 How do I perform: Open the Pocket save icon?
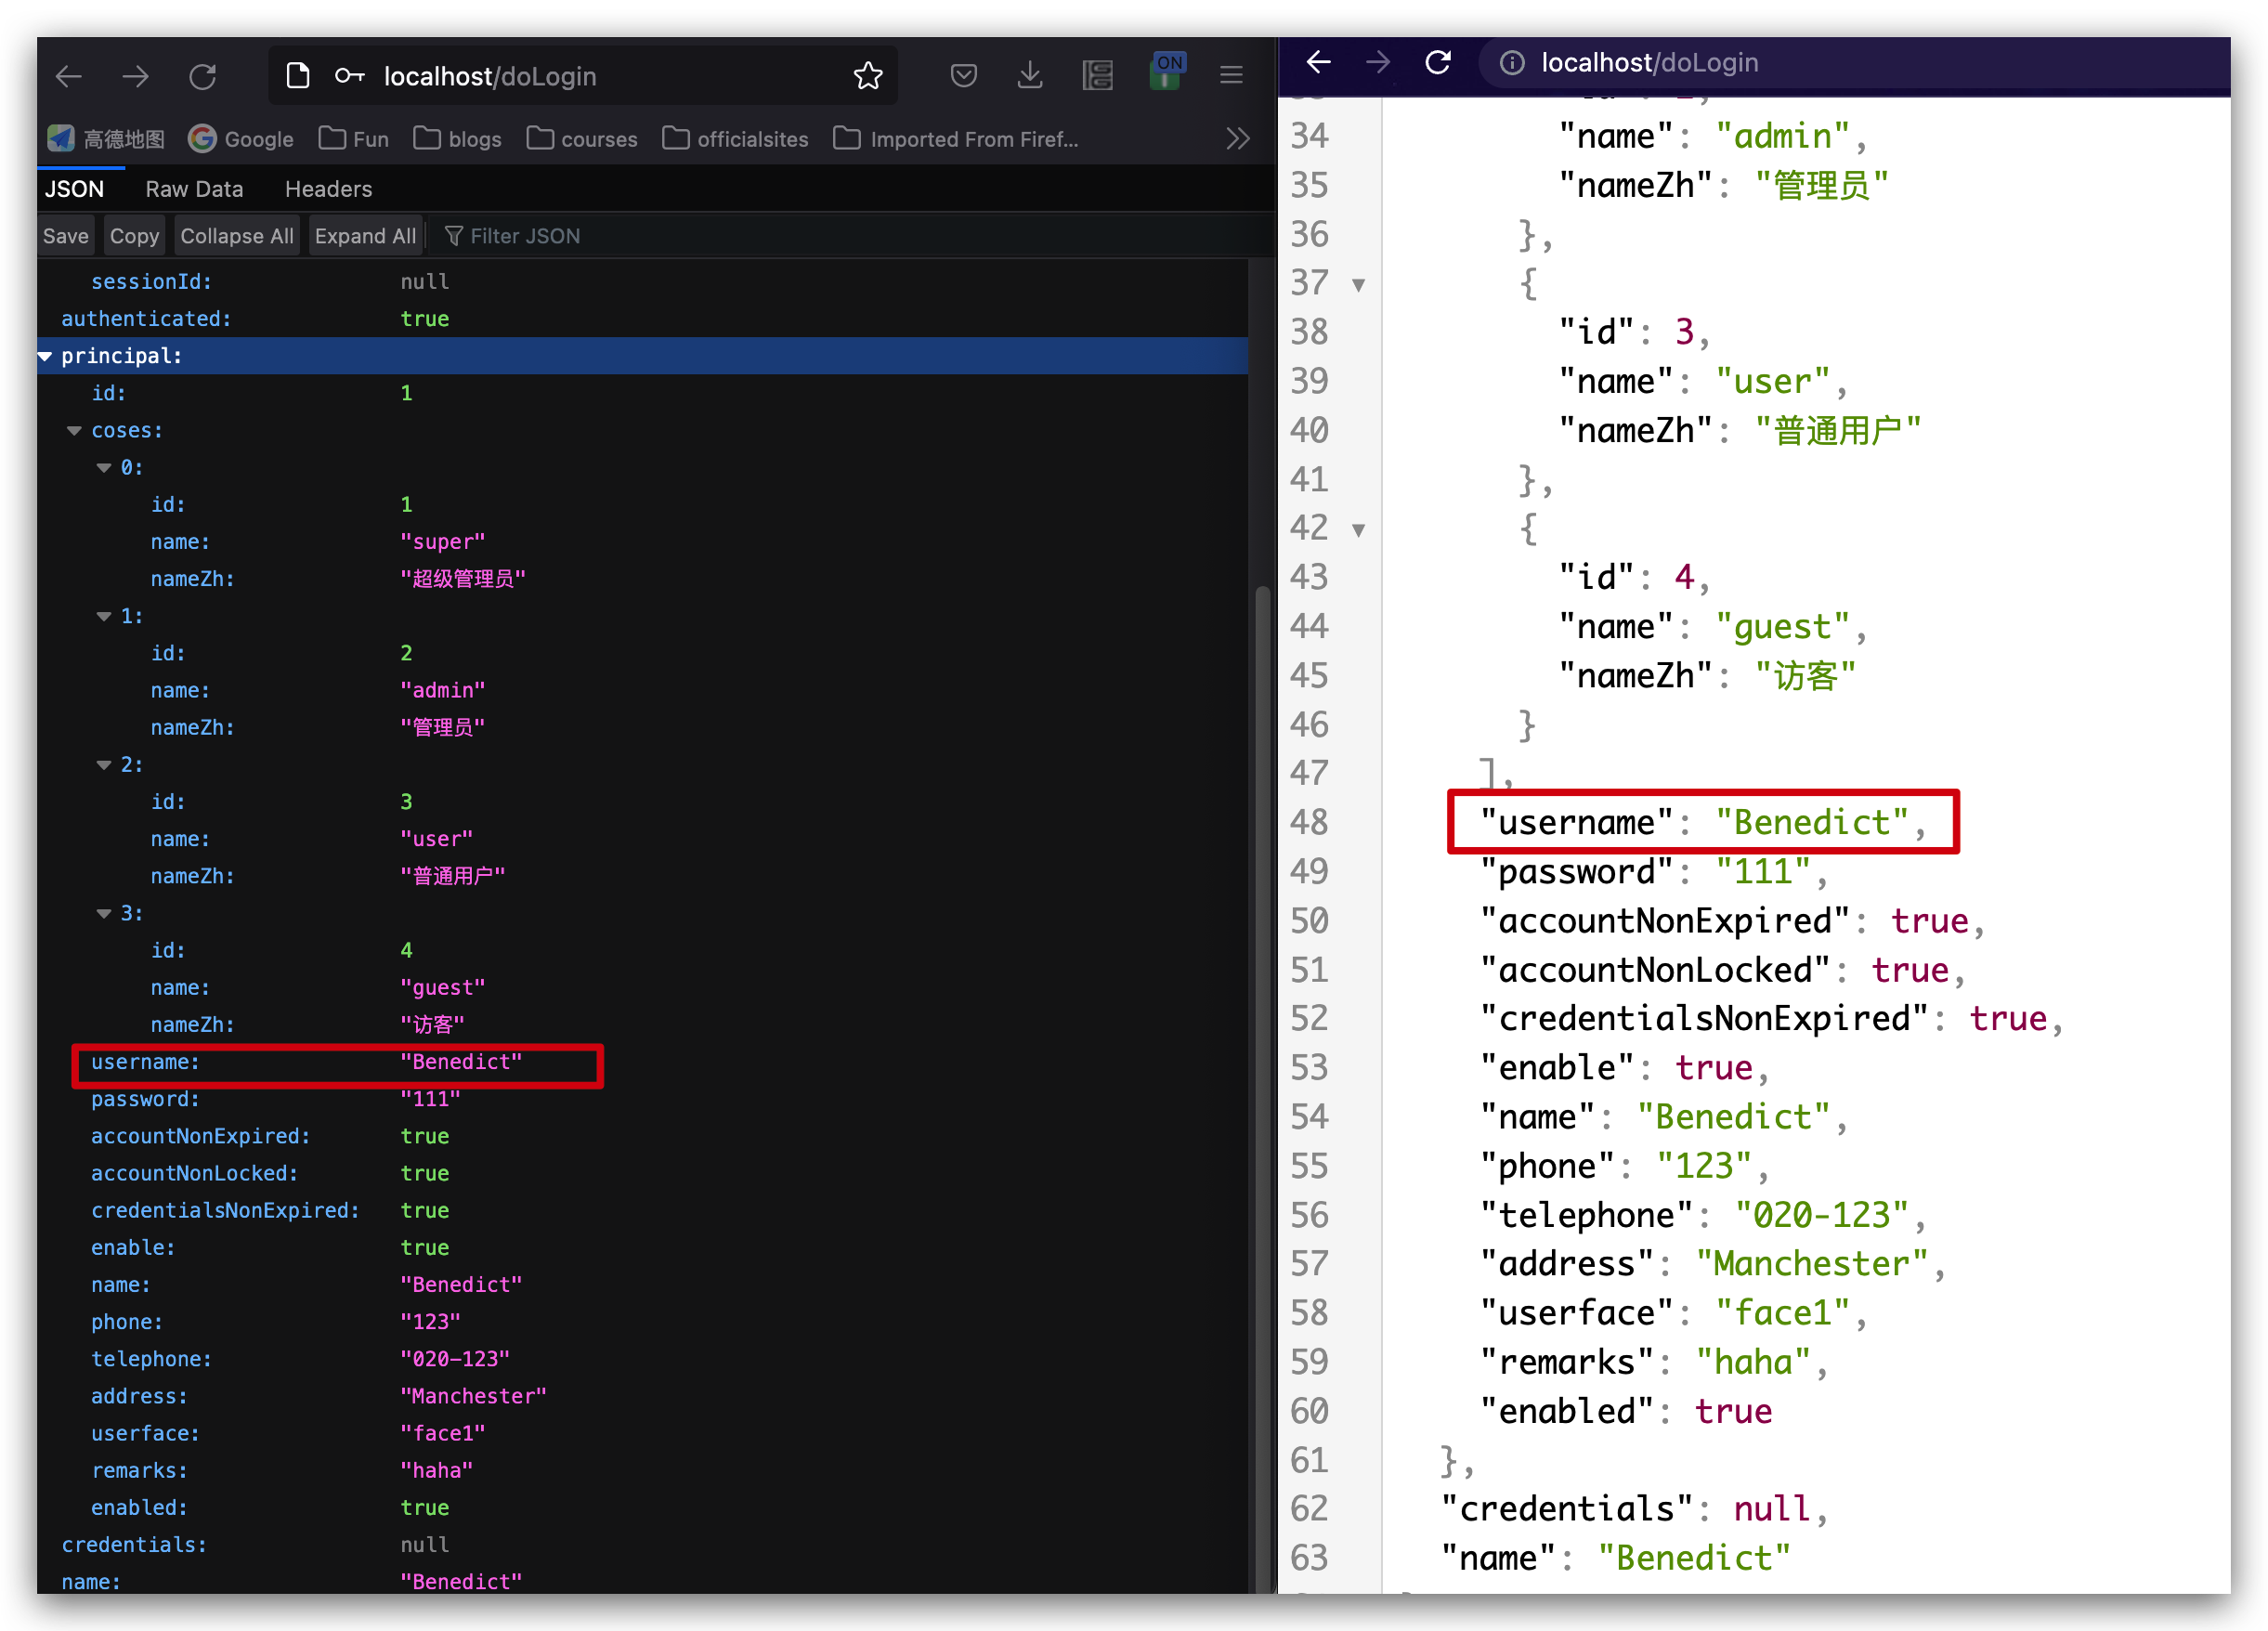(x=963, y=76)
